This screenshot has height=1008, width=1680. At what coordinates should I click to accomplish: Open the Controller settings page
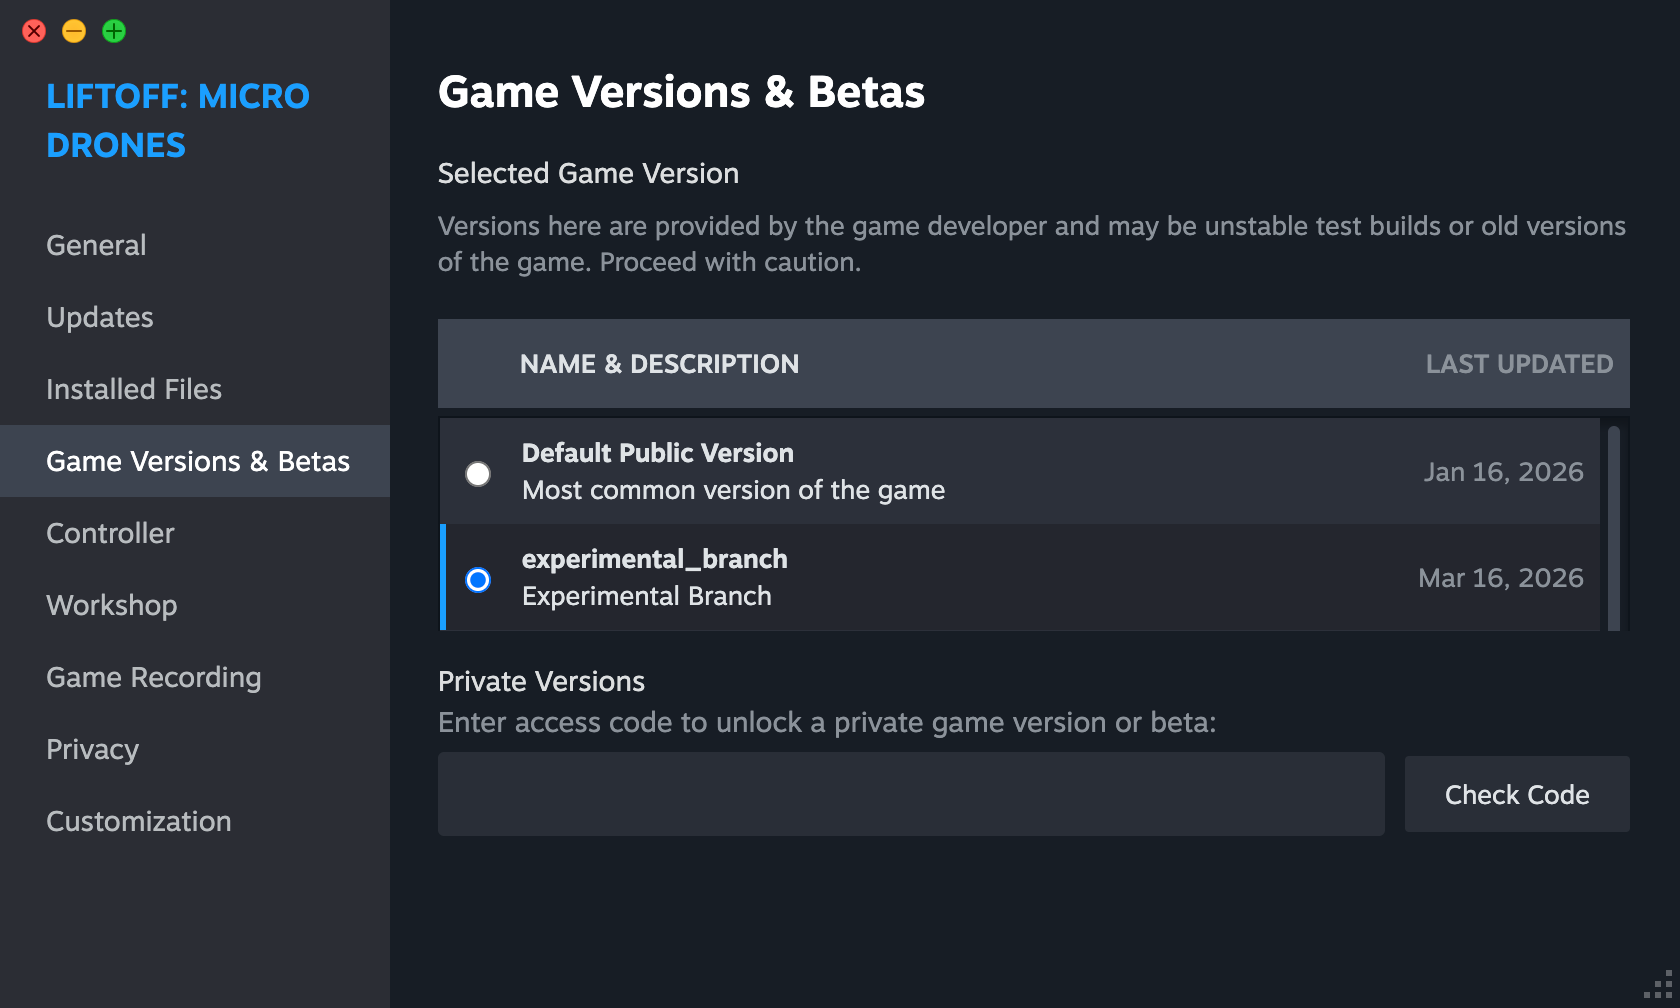110,533
